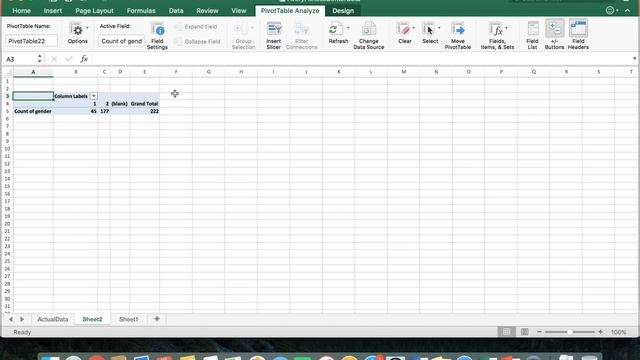Click Insert Slicer icon
Image resolution: width=640 pixels, height=360 pixels.
(x=273, y=29)
